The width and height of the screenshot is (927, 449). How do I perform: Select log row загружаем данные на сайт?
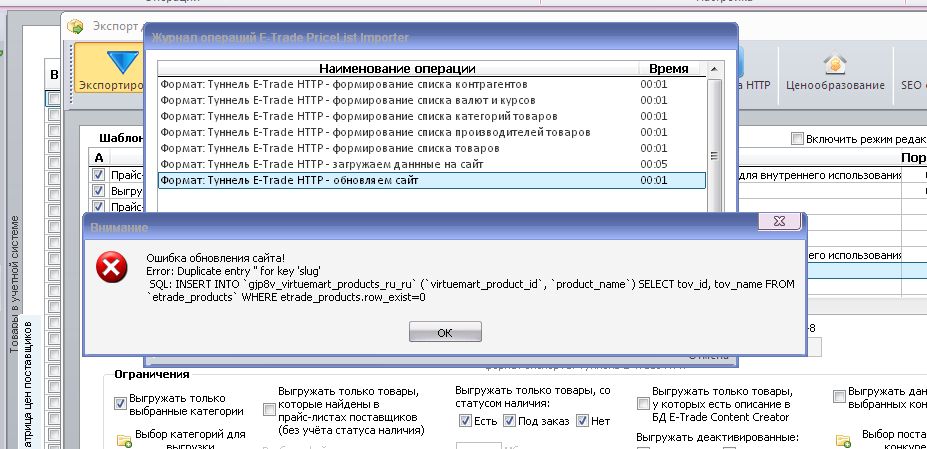pos(432,164)
